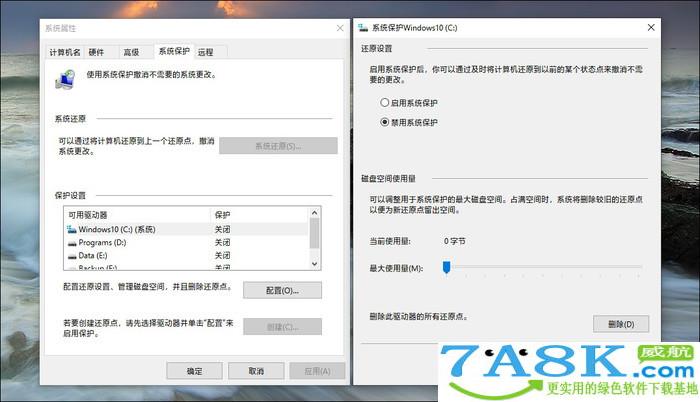Screen dimensions: 700x402
Task: Select the 启用系统保护 radio button
Action: (384, 102)
